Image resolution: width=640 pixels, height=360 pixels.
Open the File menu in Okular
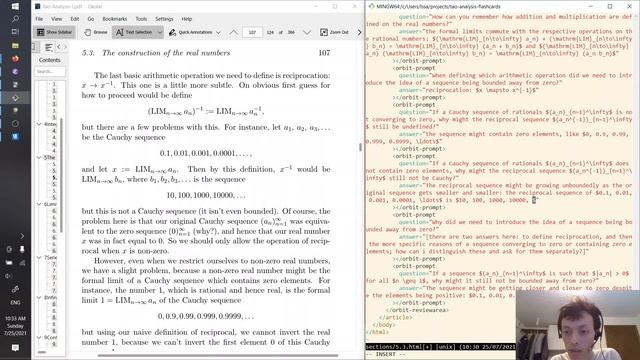click(39, 19)
